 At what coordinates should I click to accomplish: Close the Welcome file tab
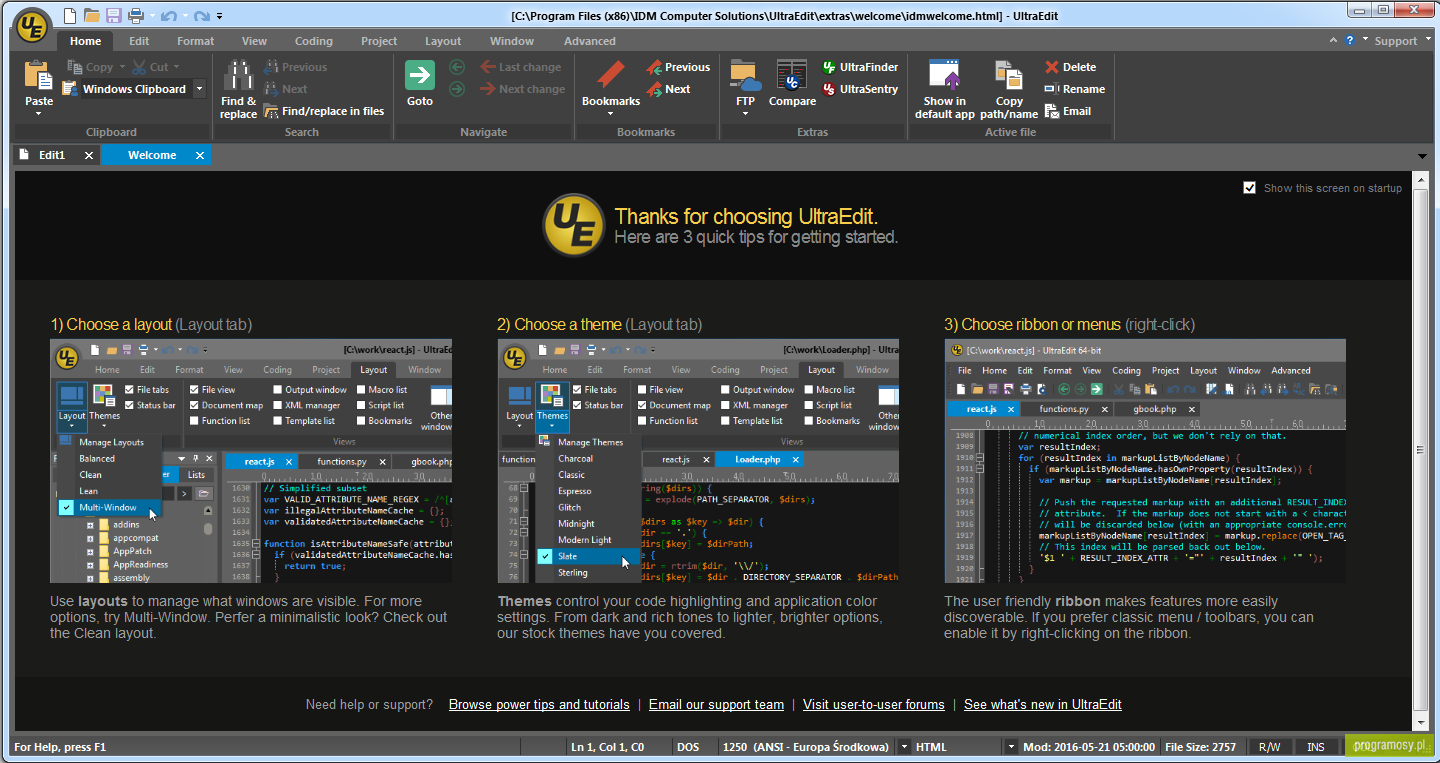click(x=200, y=155)
